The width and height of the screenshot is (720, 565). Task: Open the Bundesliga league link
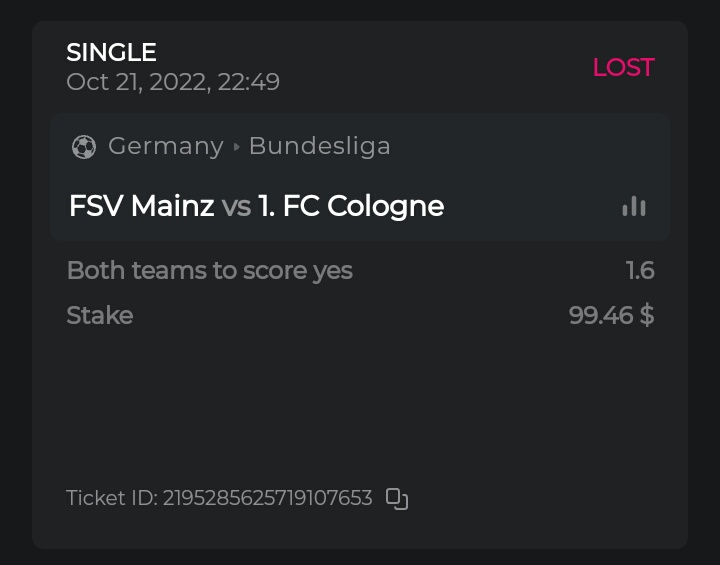pyautogui.click(x=319, y=146)
